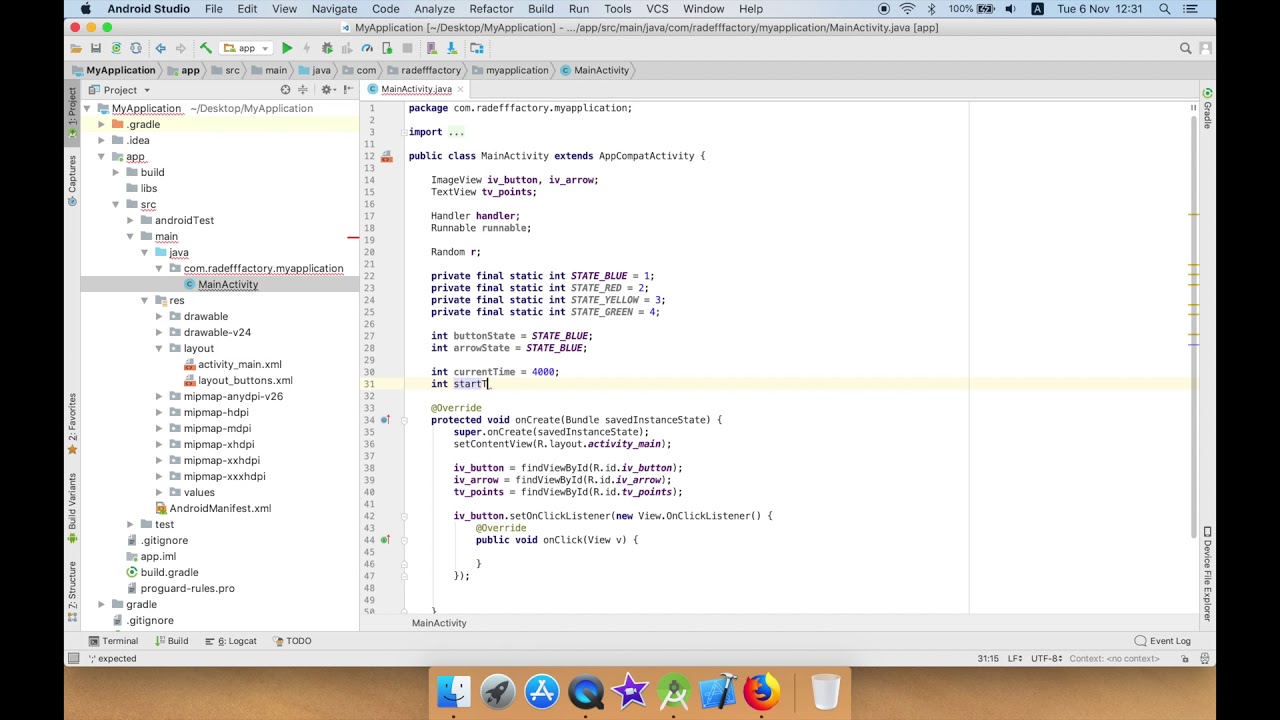Click the toolbar Search Everywhere magnifier
1280x720 pixels.
[1185, 48]
